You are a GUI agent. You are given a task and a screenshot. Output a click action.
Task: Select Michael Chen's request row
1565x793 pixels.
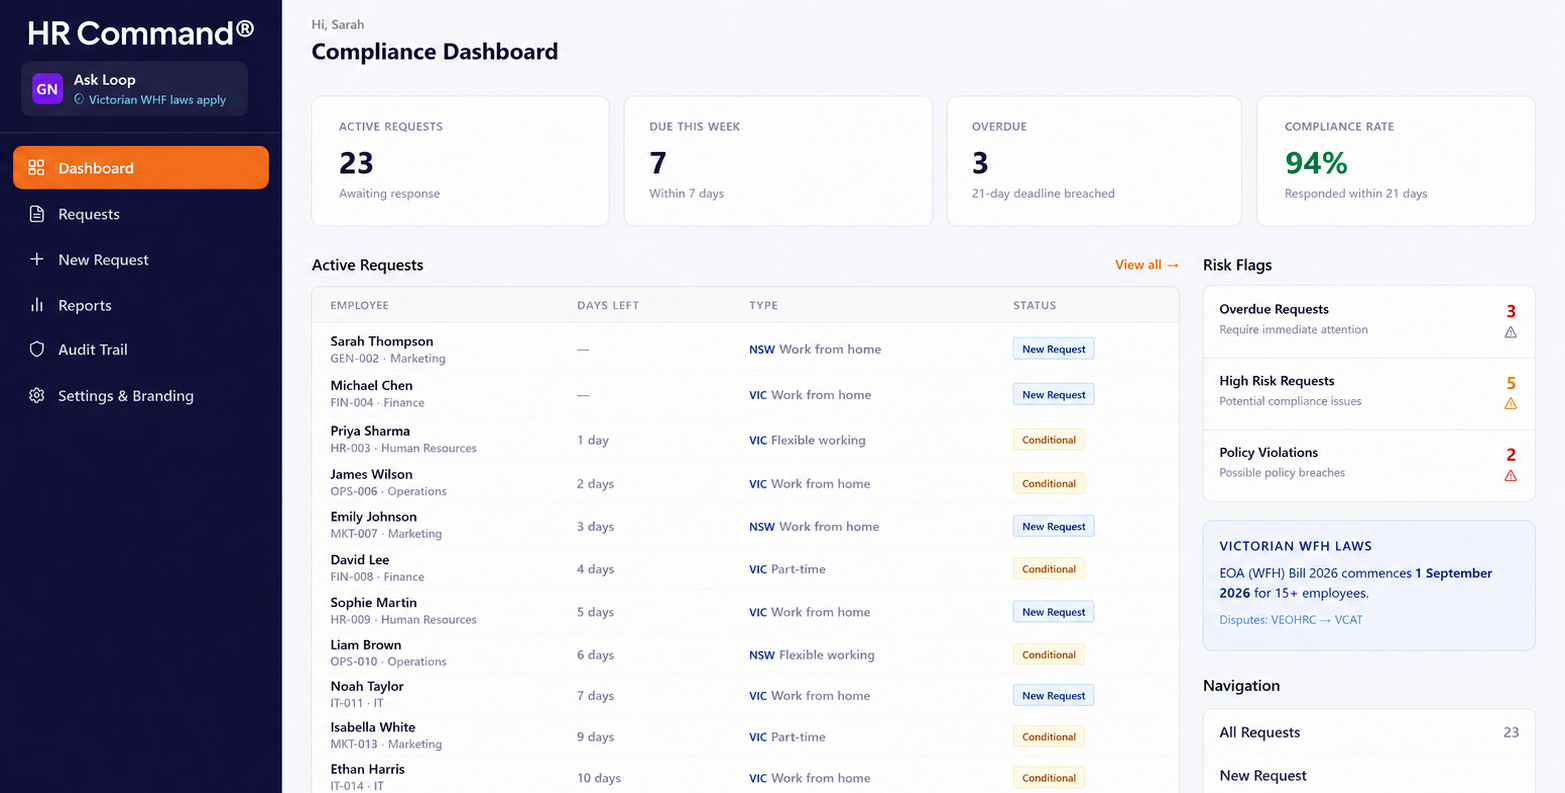point(745,394)
